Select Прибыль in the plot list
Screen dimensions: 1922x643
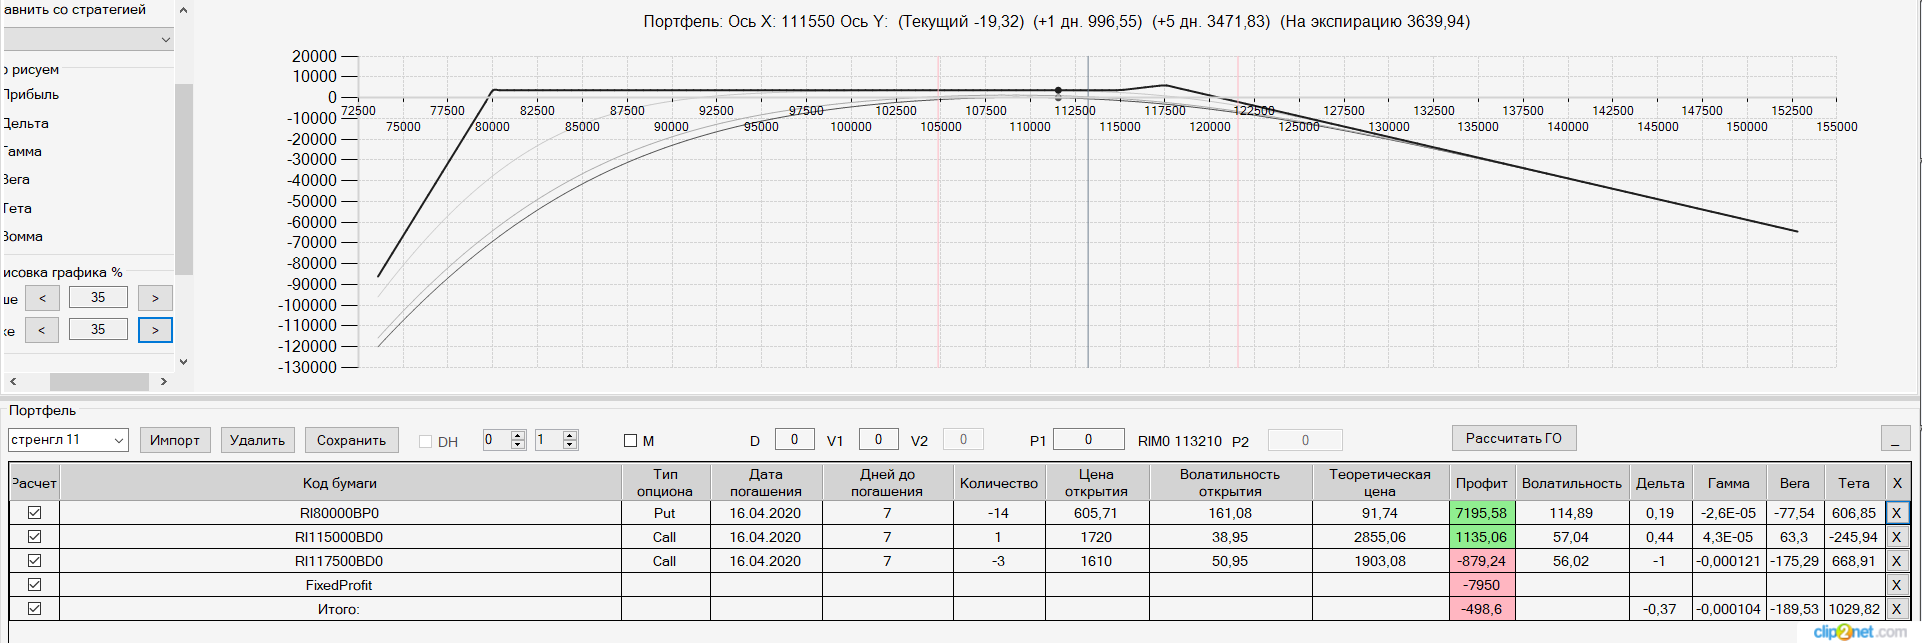[x=31, y=94]
